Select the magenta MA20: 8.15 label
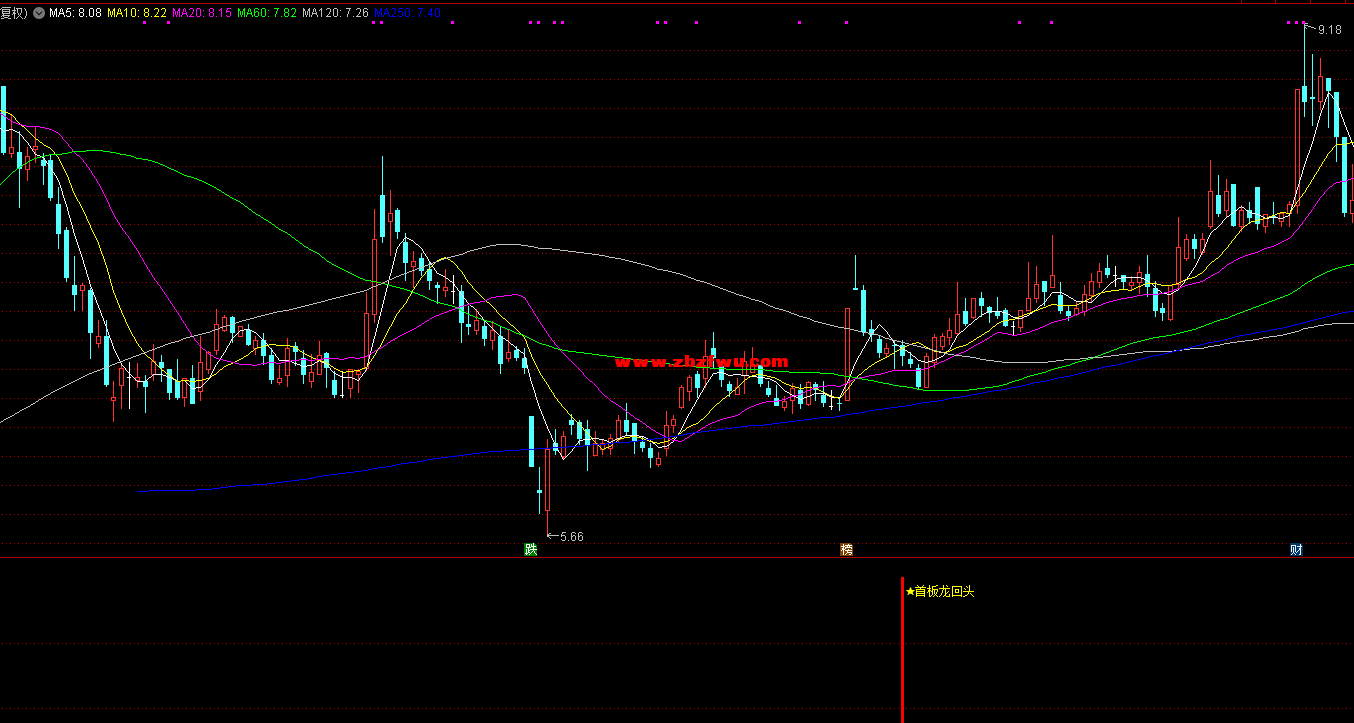The image size is (1354, 723). coord(202,13)
